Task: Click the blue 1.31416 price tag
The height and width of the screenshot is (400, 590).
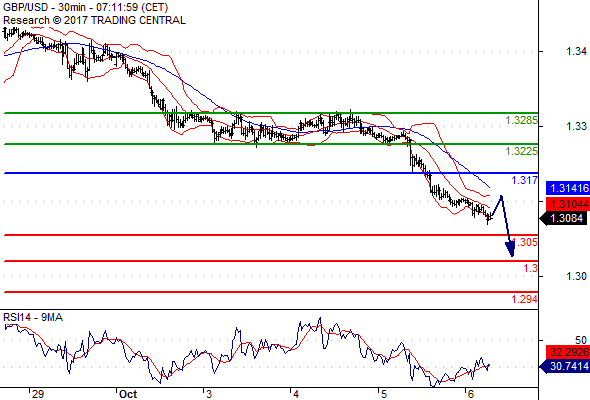Action: coord(568,188)
